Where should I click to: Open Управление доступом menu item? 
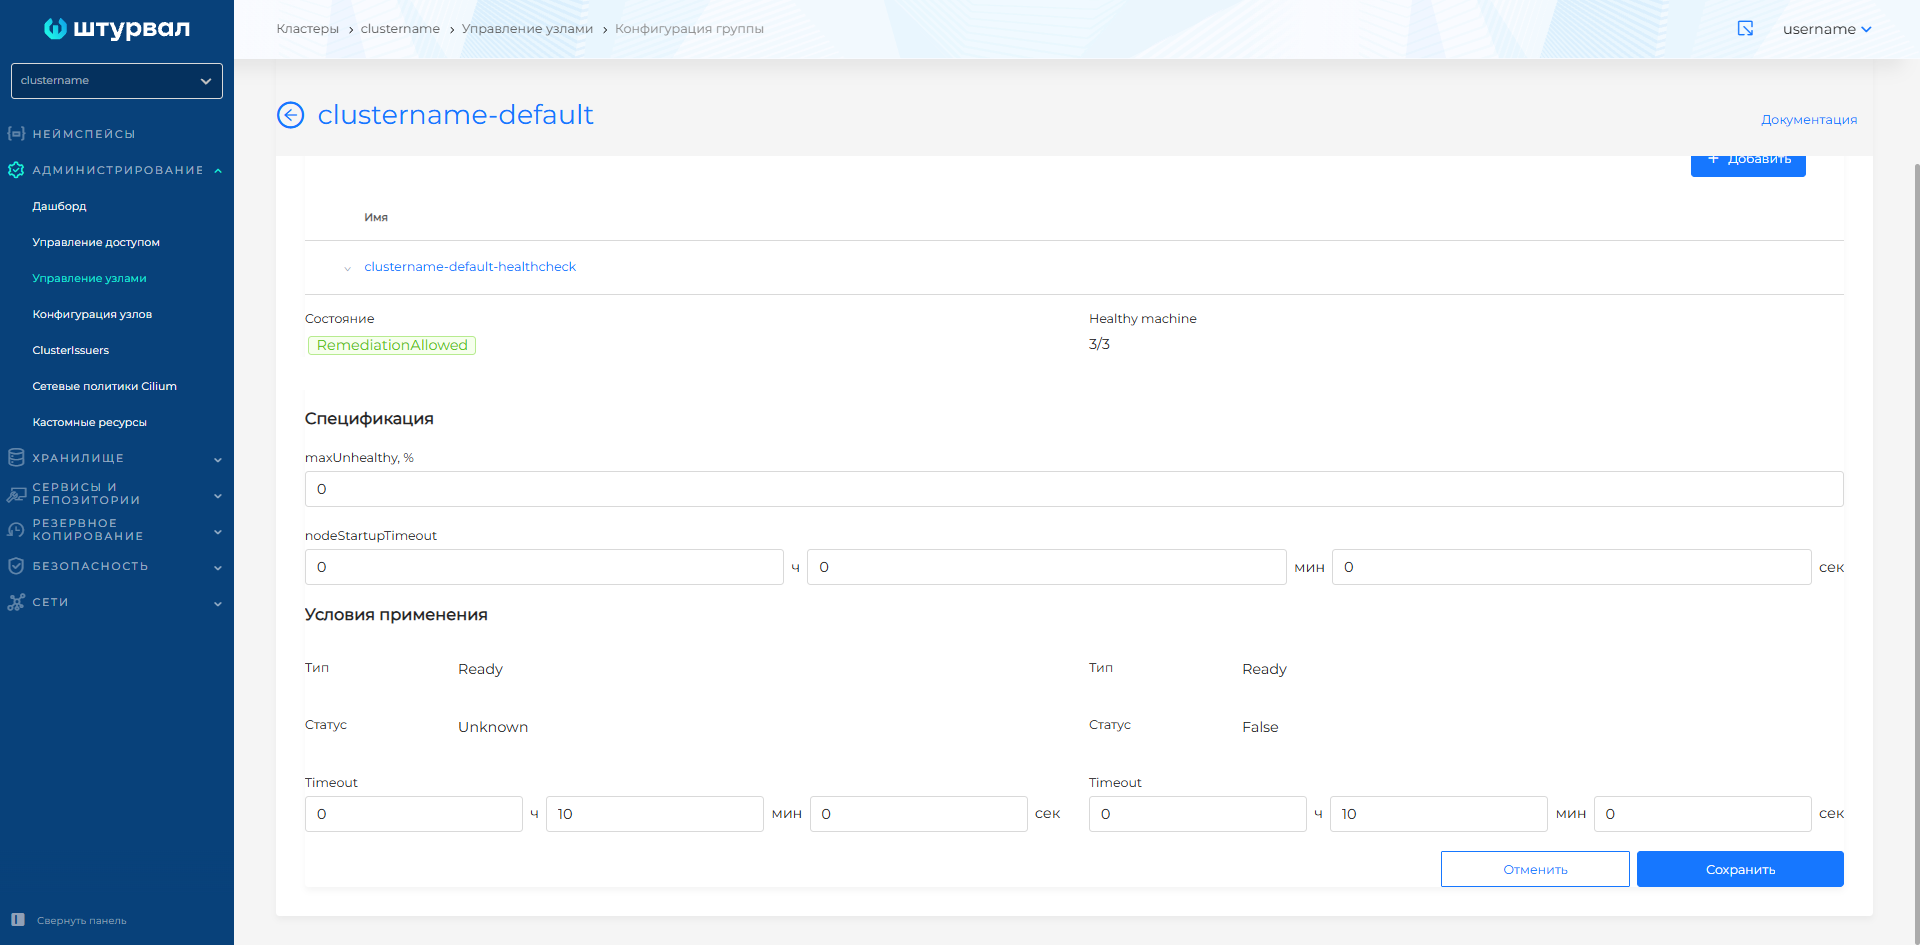pos(96,242)
